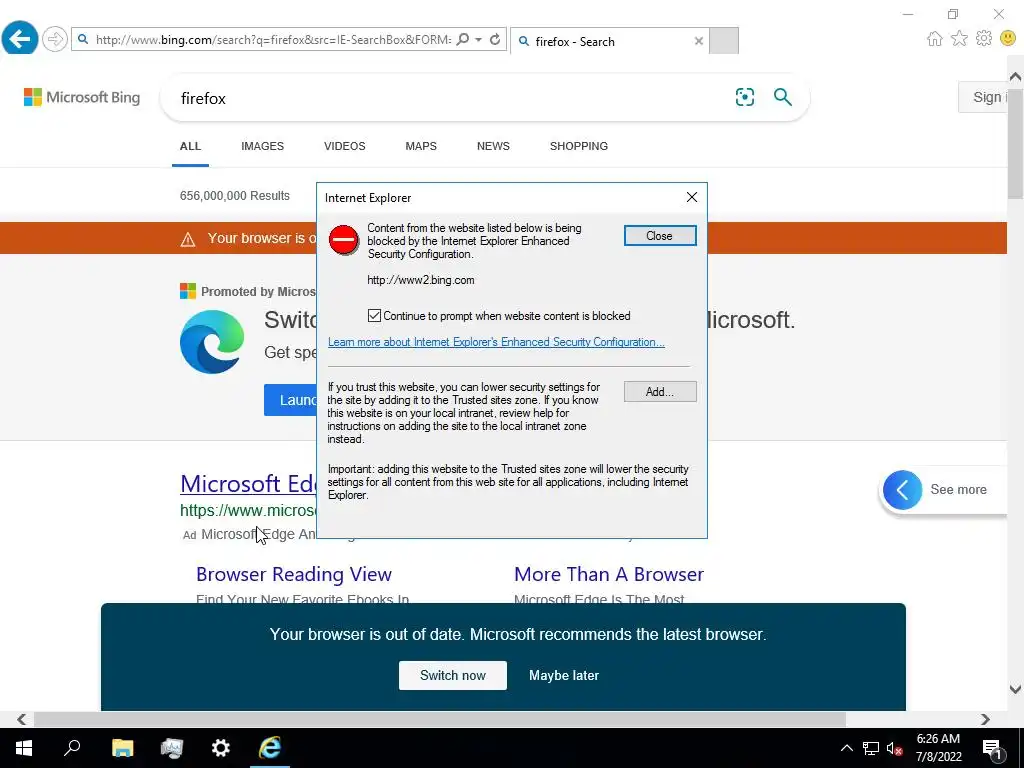This screenshot has height=768, width=1024.
Task: Click the horizontal scrollbar left arrow
Action: coord(22,719)
